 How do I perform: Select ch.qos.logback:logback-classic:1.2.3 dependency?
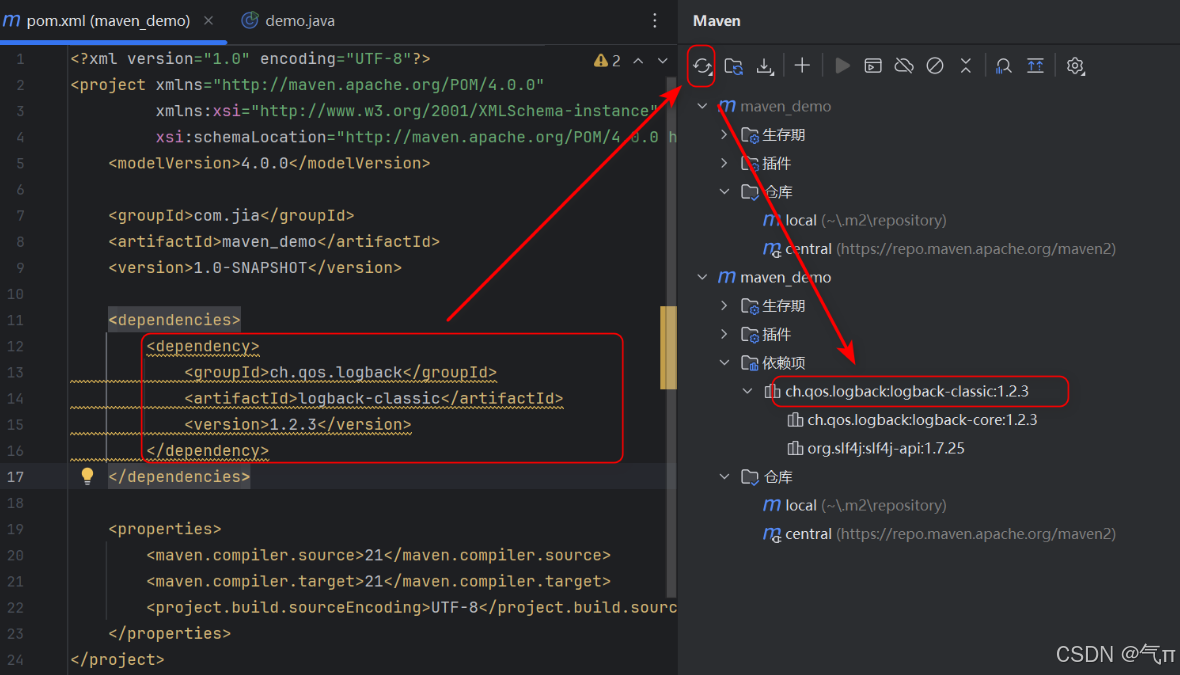(906, 391)
